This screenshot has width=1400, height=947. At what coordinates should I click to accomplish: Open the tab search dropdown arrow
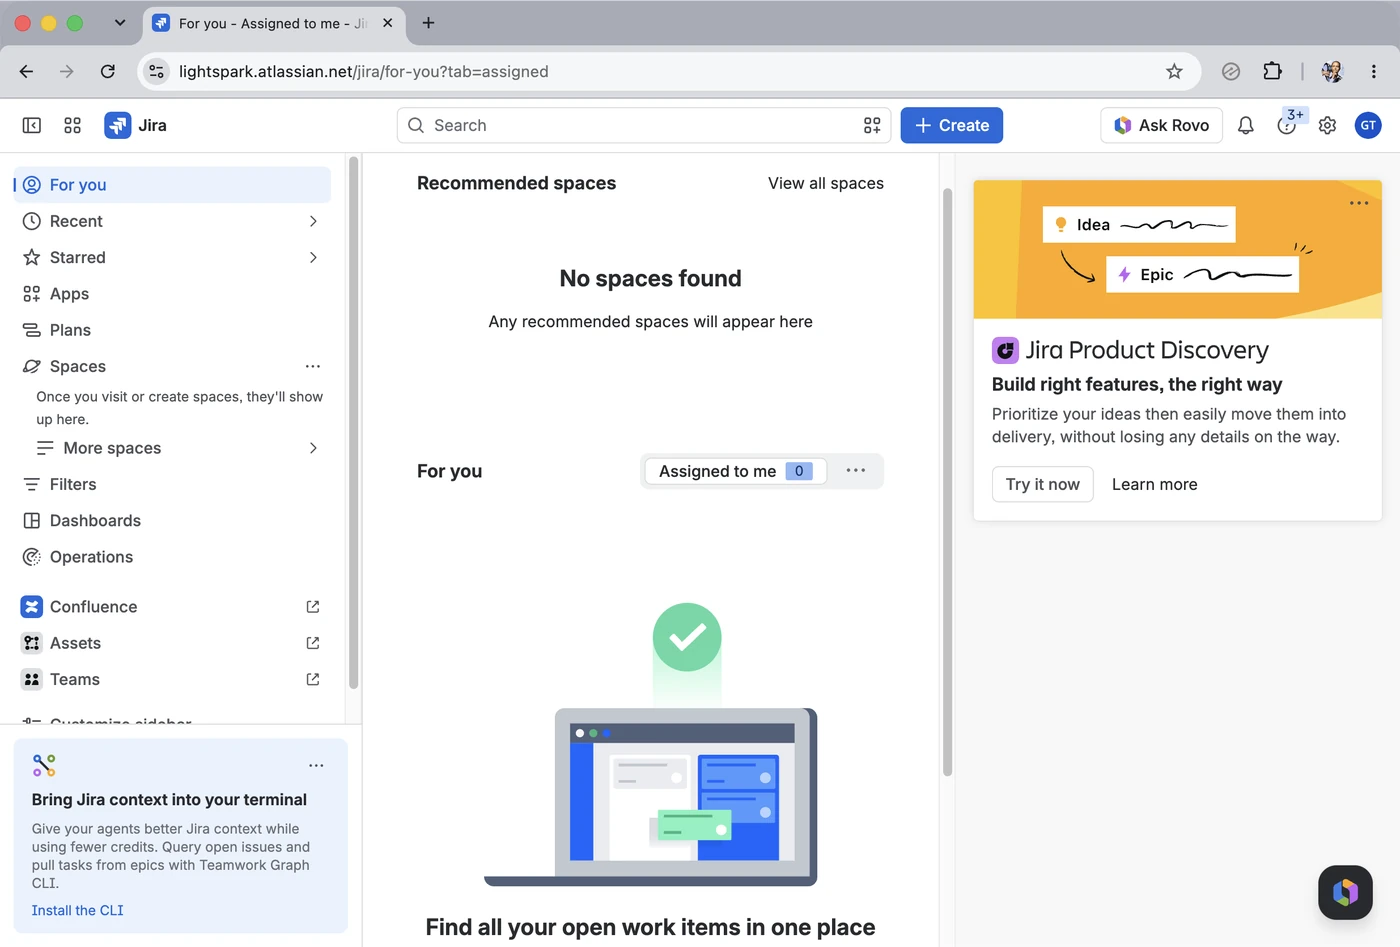click(120, 23)
